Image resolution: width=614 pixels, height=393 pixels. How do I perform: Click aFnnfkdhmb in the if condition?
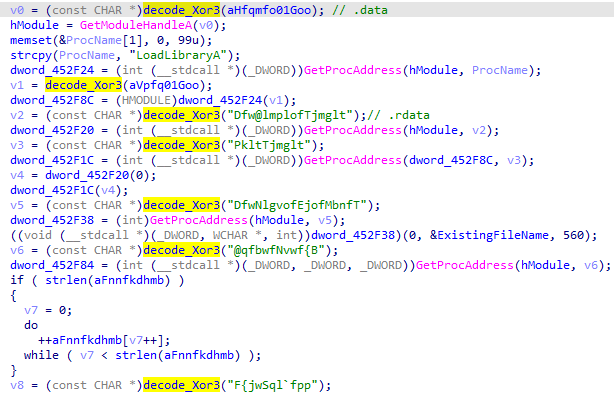[x=129, y=280]
